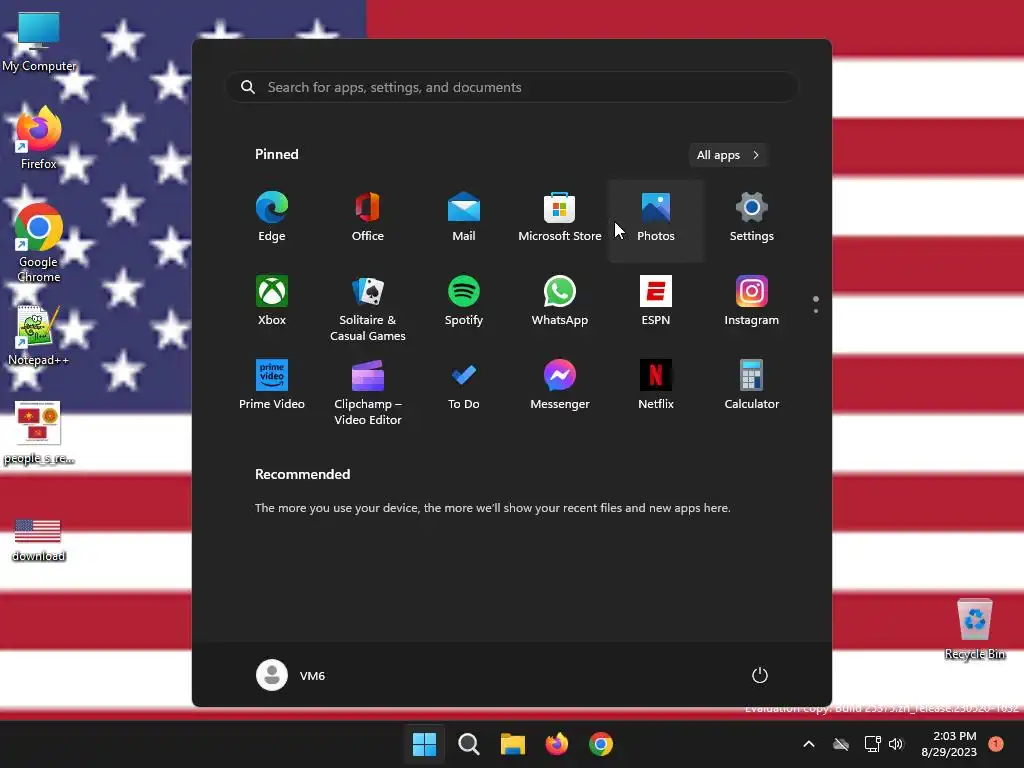1024x768 pixels.
Task: Launch the ESPN app
Action: tap(656, 301)
